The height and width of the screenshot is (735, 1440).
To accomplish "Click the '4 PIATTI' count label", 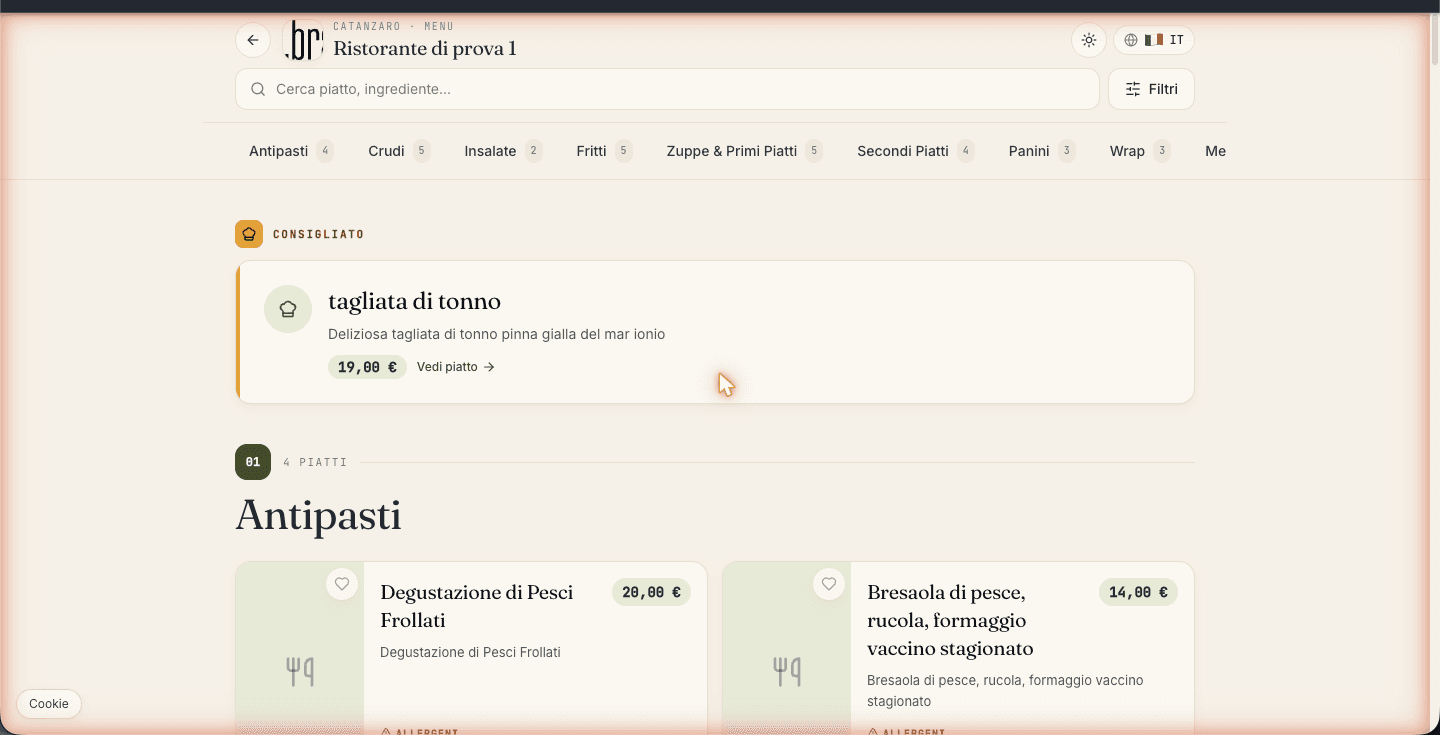I will (x=315, y=463).
